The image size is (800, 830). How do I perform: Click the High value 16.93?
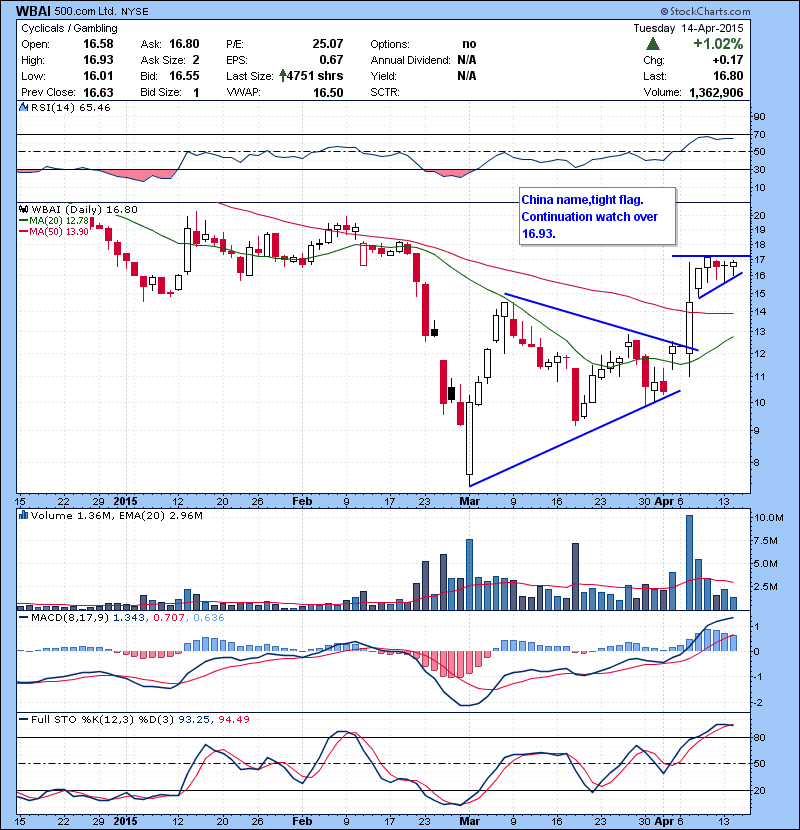point(98,60)
